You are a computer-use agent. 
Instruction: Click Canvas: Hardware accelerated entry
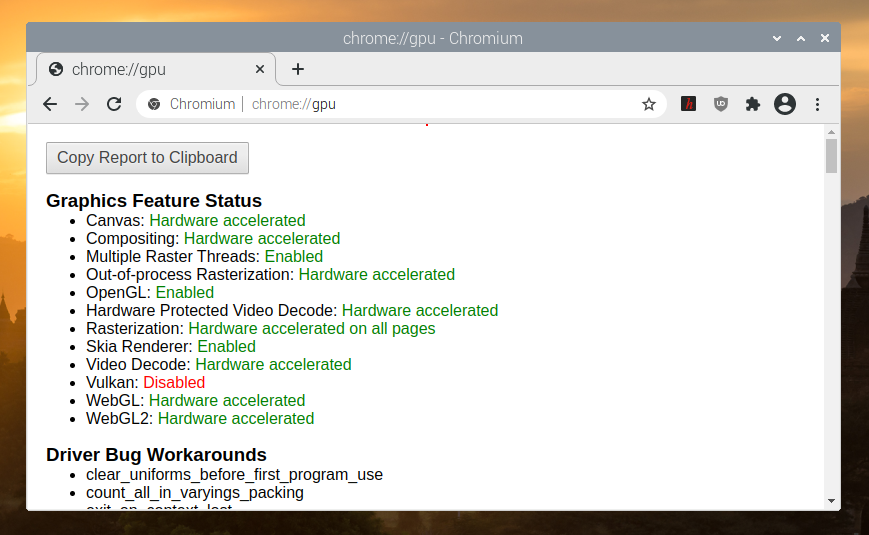(196, 221)
